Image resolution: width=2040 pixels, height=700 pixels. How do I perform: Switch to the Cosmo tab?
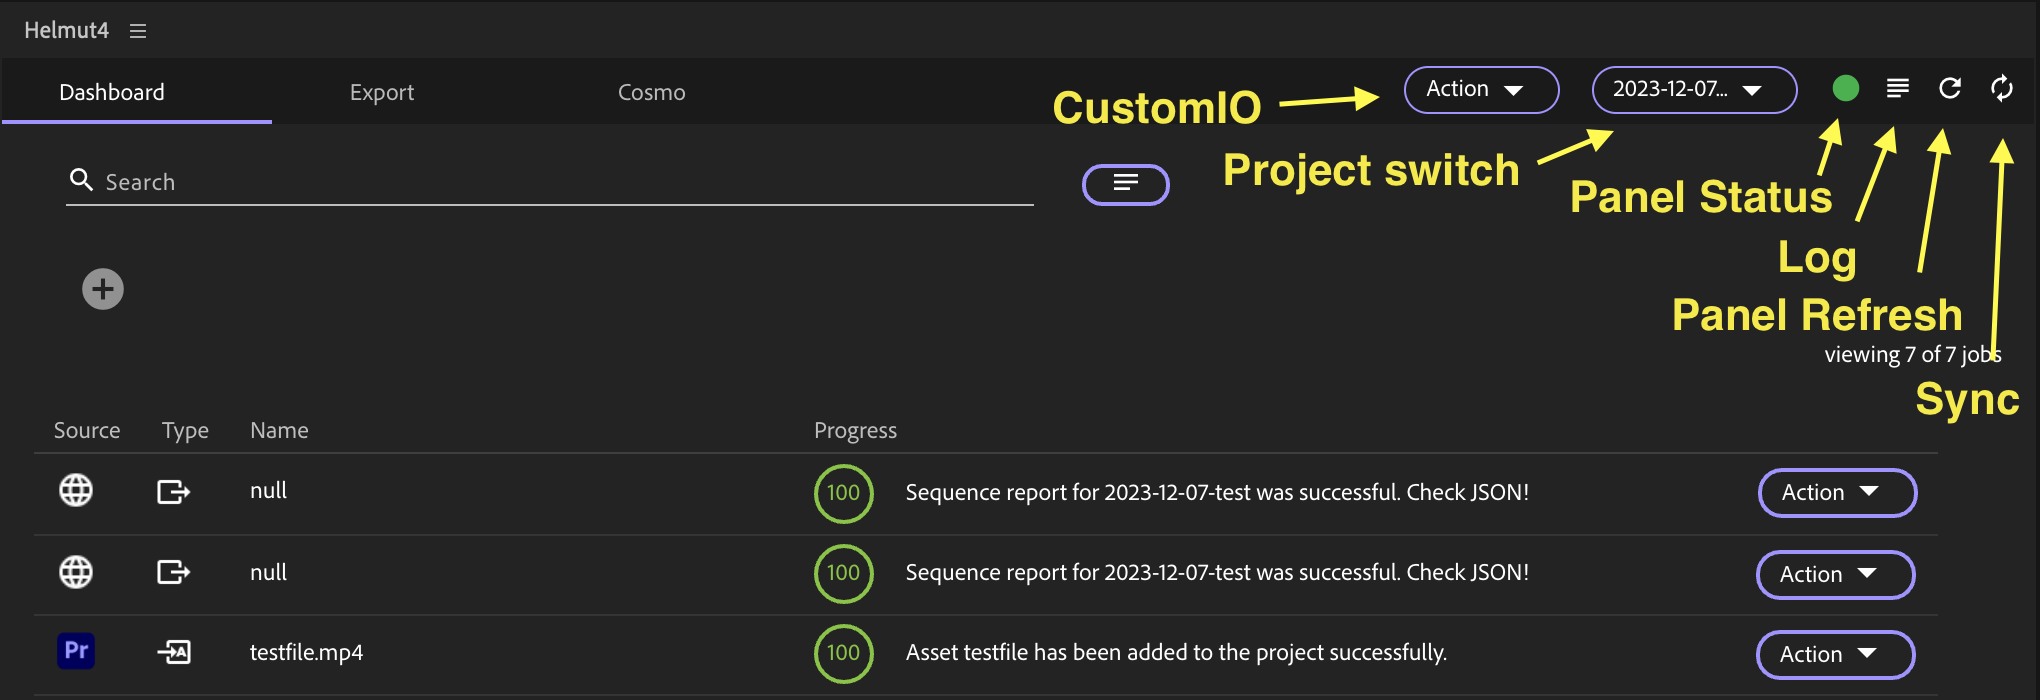tap(651, 92)
